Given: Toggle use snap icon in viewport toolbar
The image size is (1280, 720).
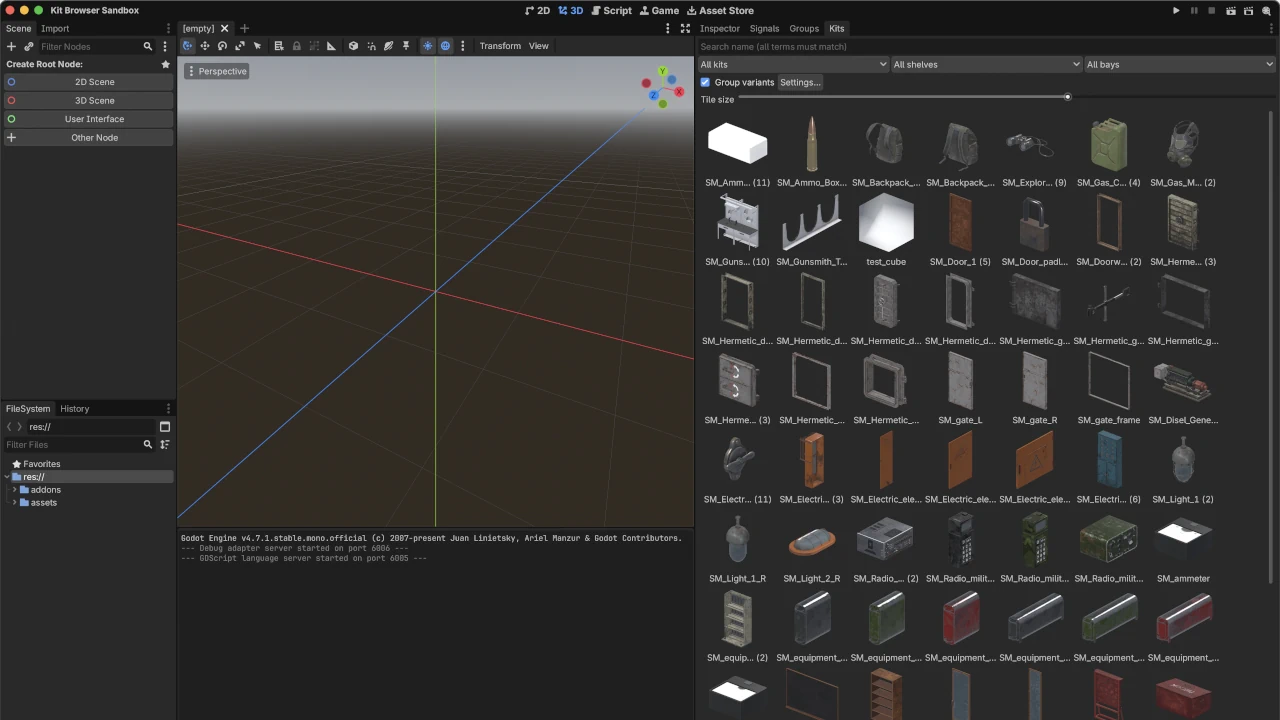Looking at the screenshot, I should coord(371,46).
